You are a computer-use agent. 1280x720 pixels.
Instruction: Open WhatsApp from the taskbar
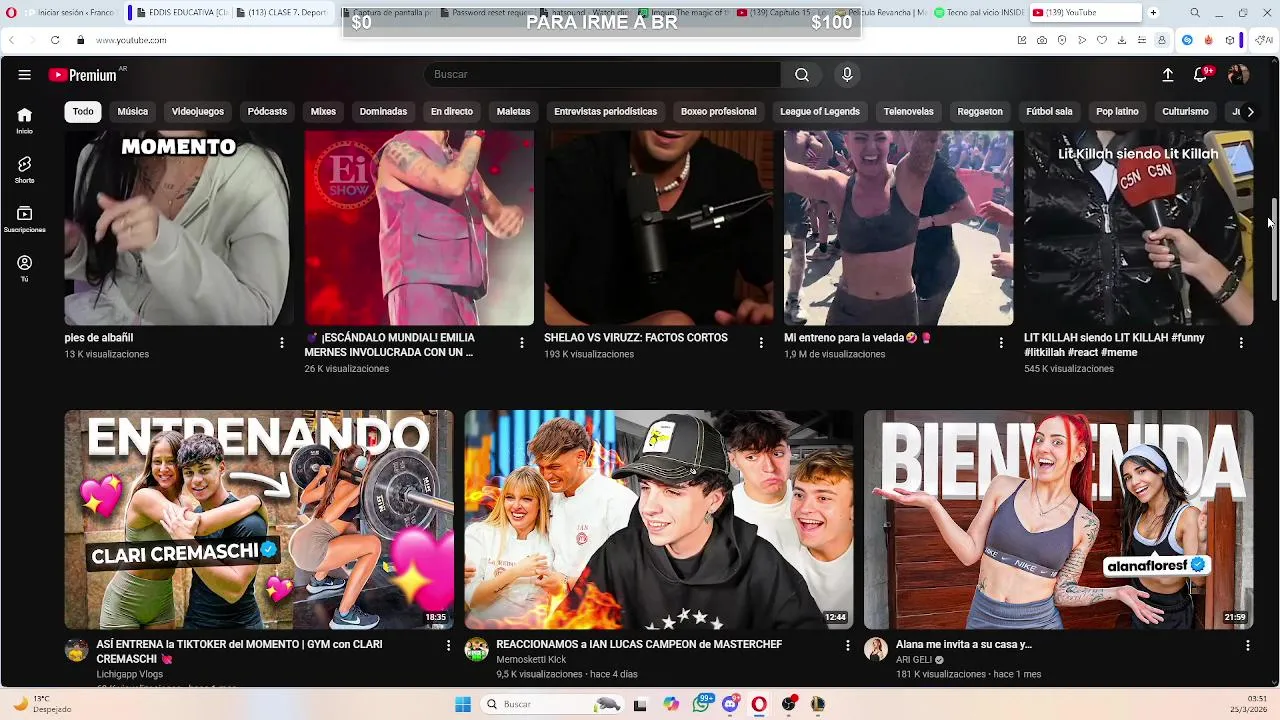701,704
